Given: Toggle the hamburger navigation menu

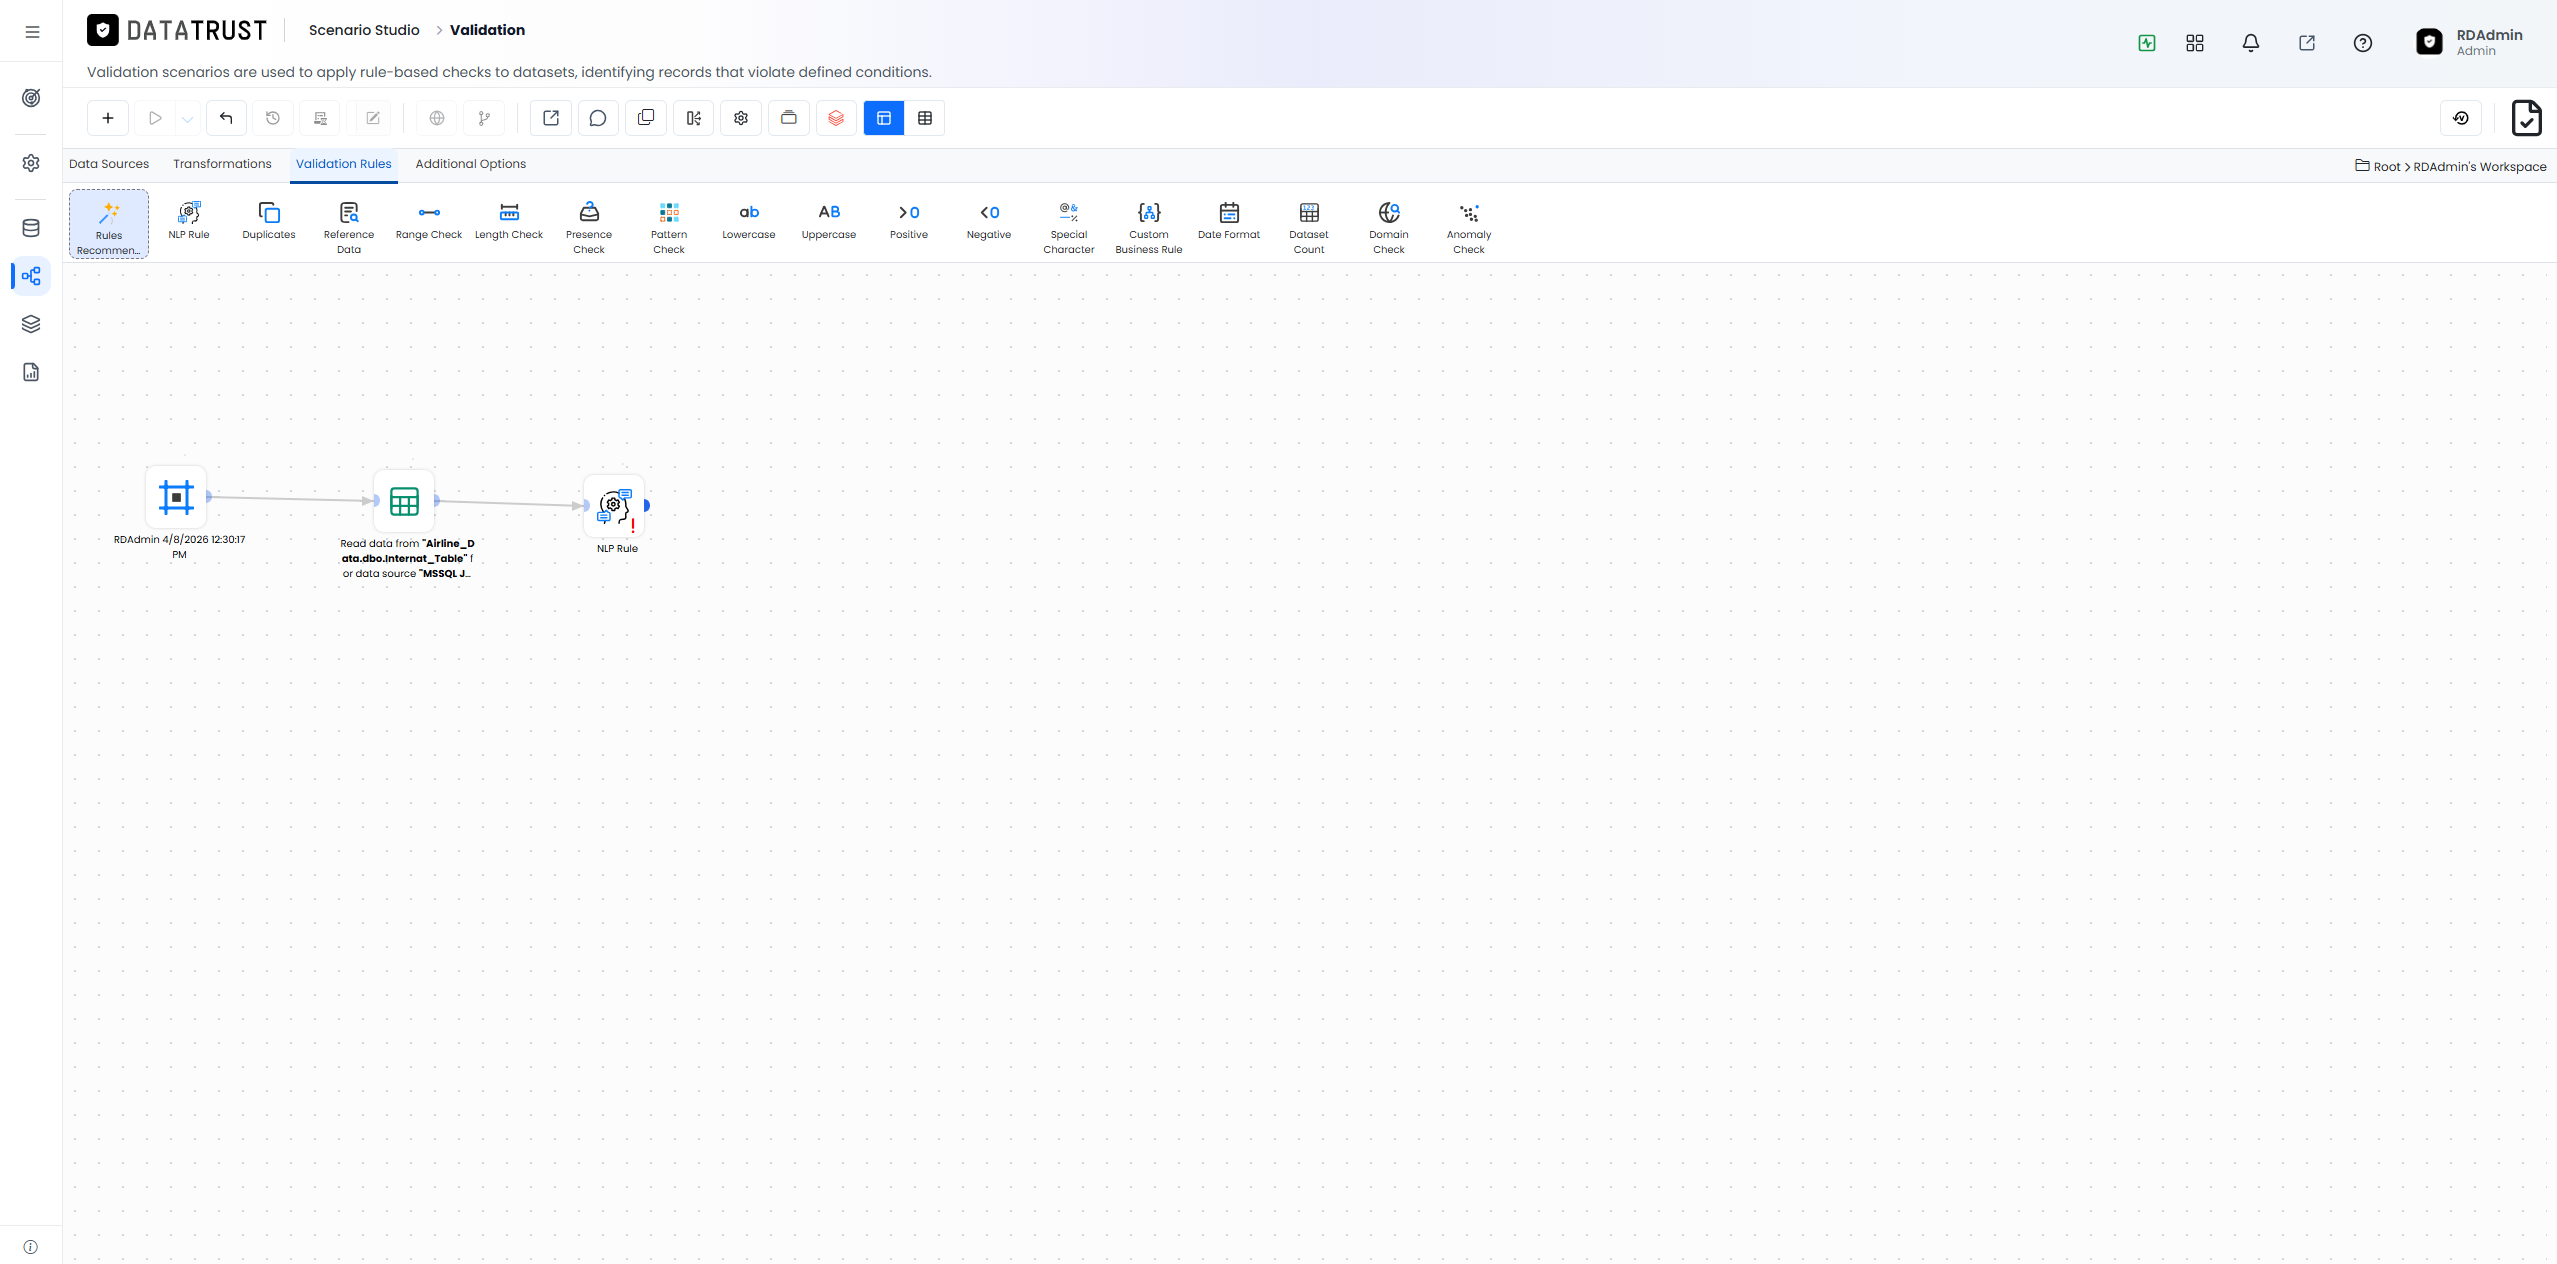Looking at the screenshot, I should point(32,32).
